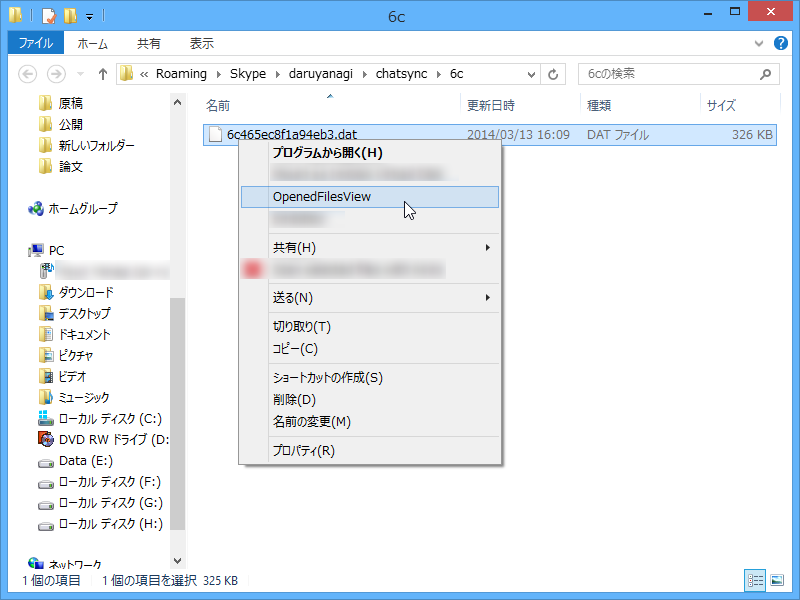800x600 pixels.
Task: Open OpenedFilesView from context menu
Action: tap(369, 197)
